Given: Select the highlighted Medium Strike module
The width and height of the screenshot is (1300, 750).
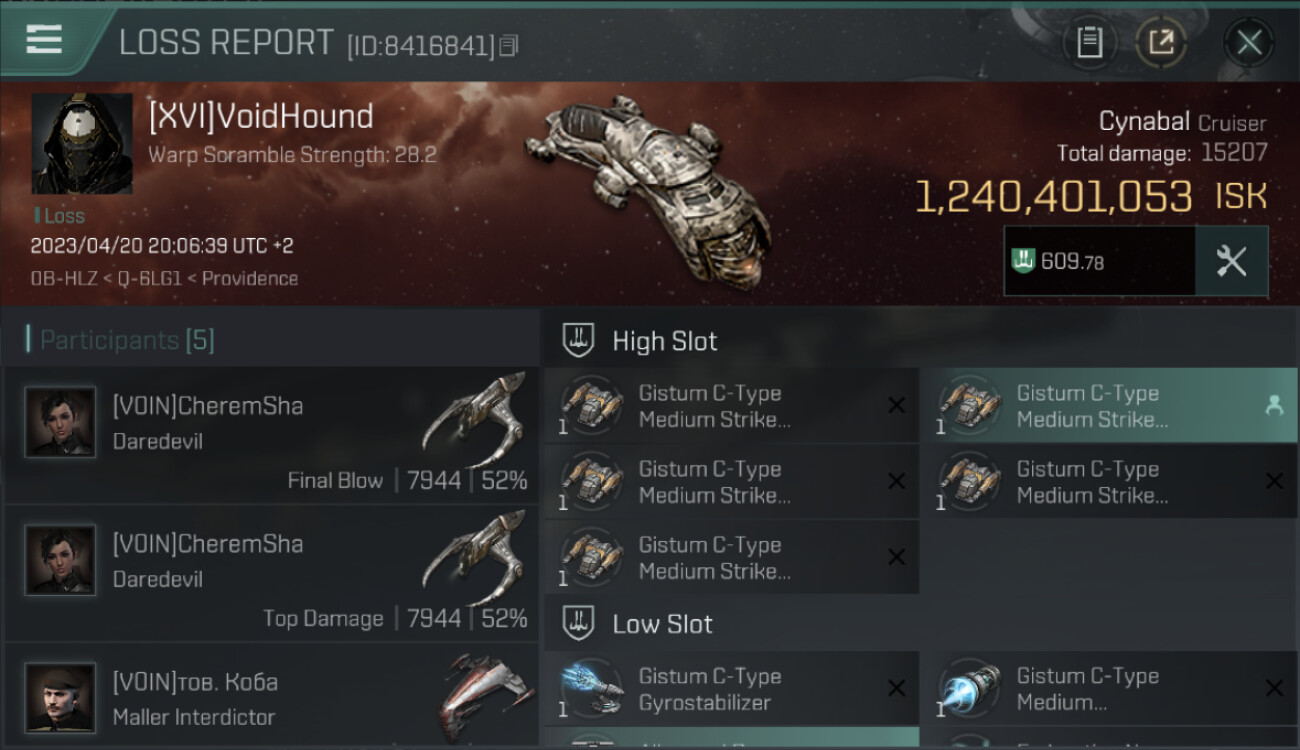Looking at the screenshot, I should [x=1109, y=406].
